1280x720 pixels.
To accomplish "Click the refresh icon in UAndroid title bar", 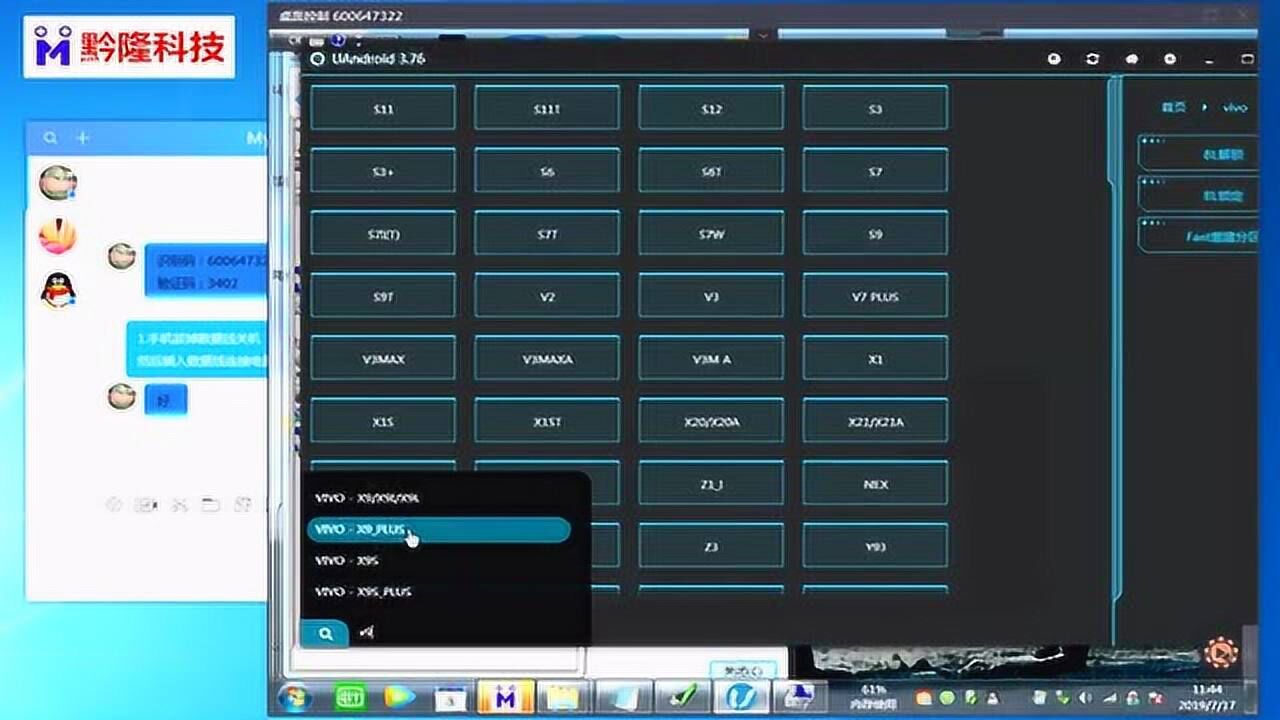I will (1092, 59).
